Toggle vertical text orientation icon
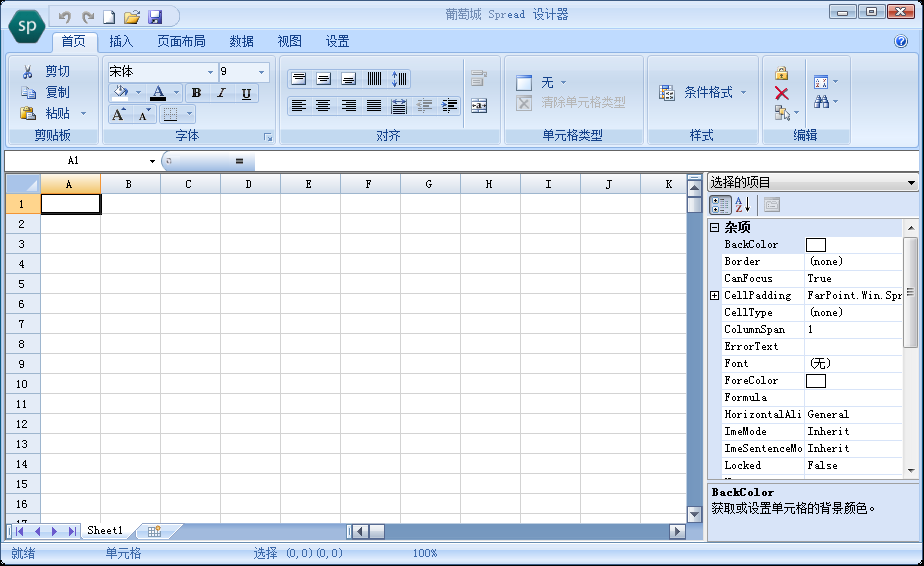The image size is (924, 566). (374, 78)
